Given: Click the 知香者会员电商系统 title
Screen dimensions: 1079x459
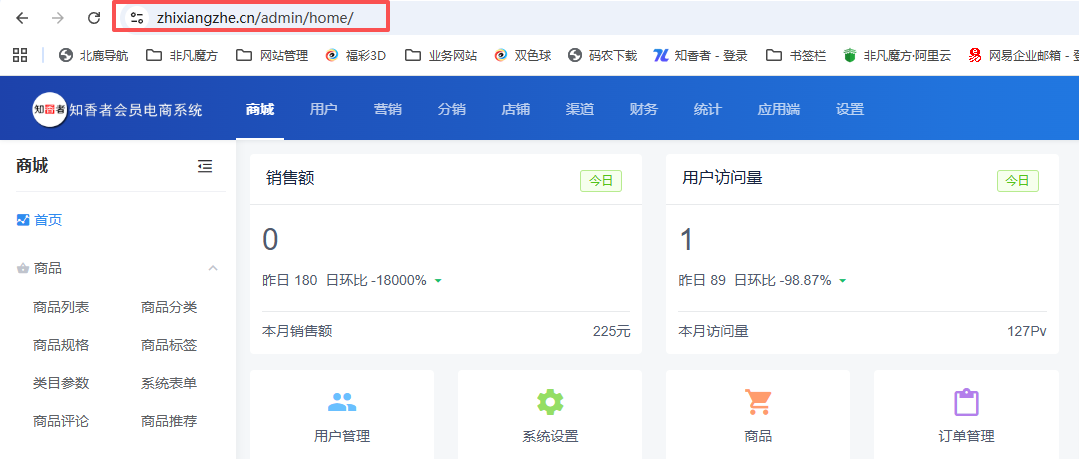Looking at the screenshot, I should (136, 109).
